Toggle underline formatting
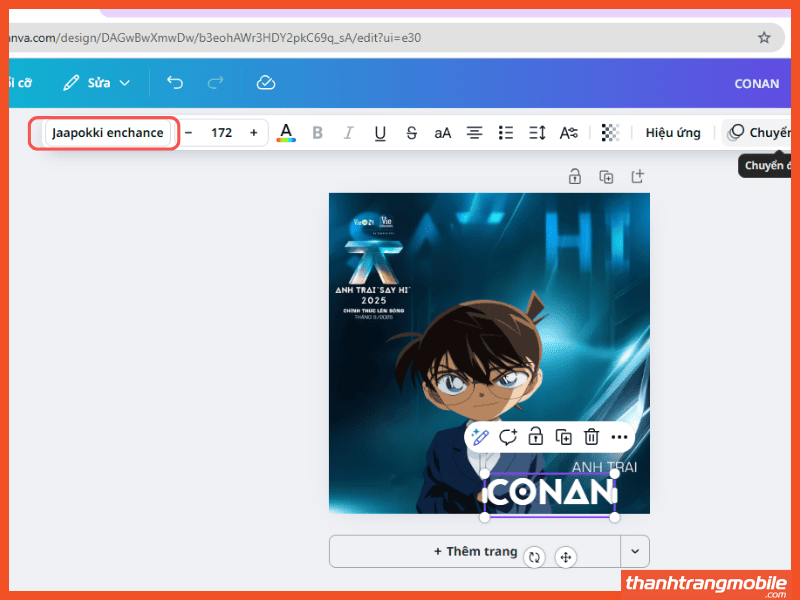This screenshot has width=800, height=600. pyautogui.click(x=380, y=133)
